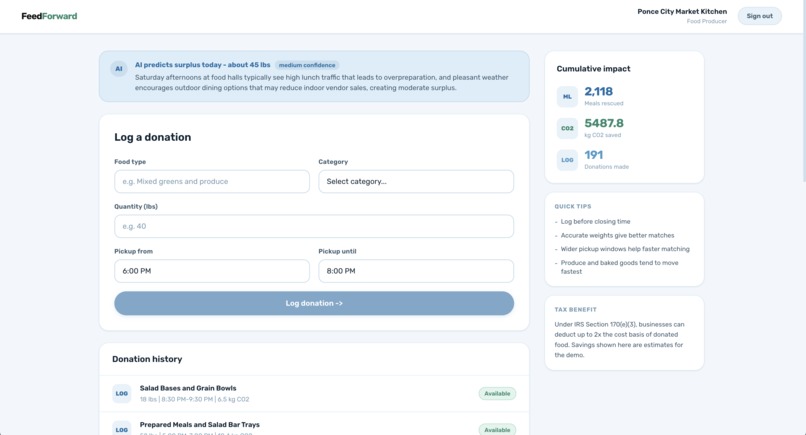
Task: Click the FeedForward logo
Action: click(x=49, y=16)
